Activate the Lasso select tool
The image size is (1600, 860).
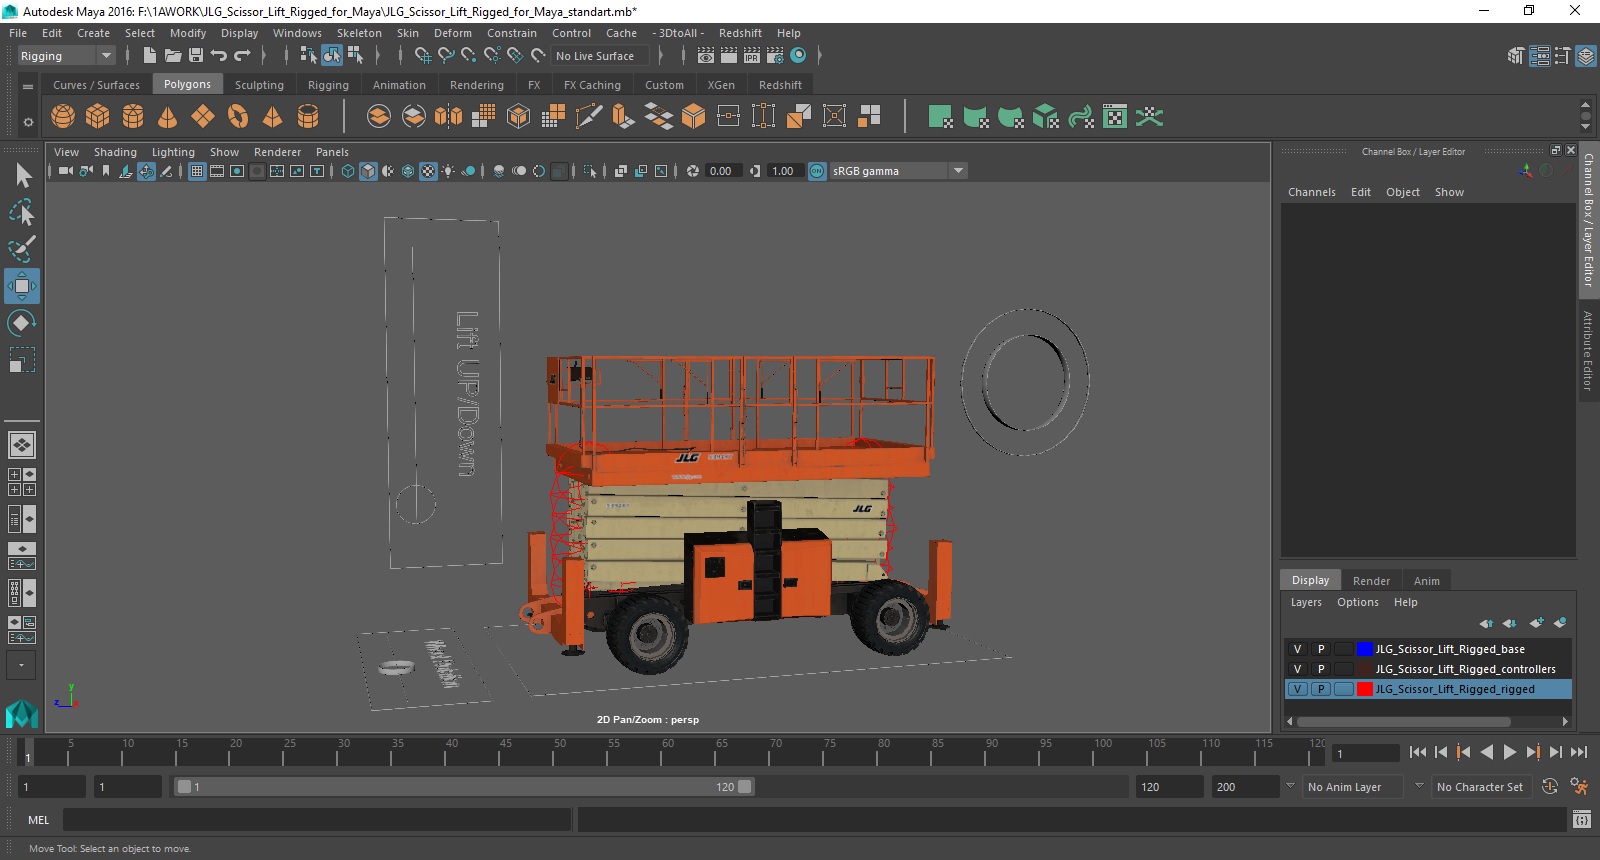tap(22, 212)
